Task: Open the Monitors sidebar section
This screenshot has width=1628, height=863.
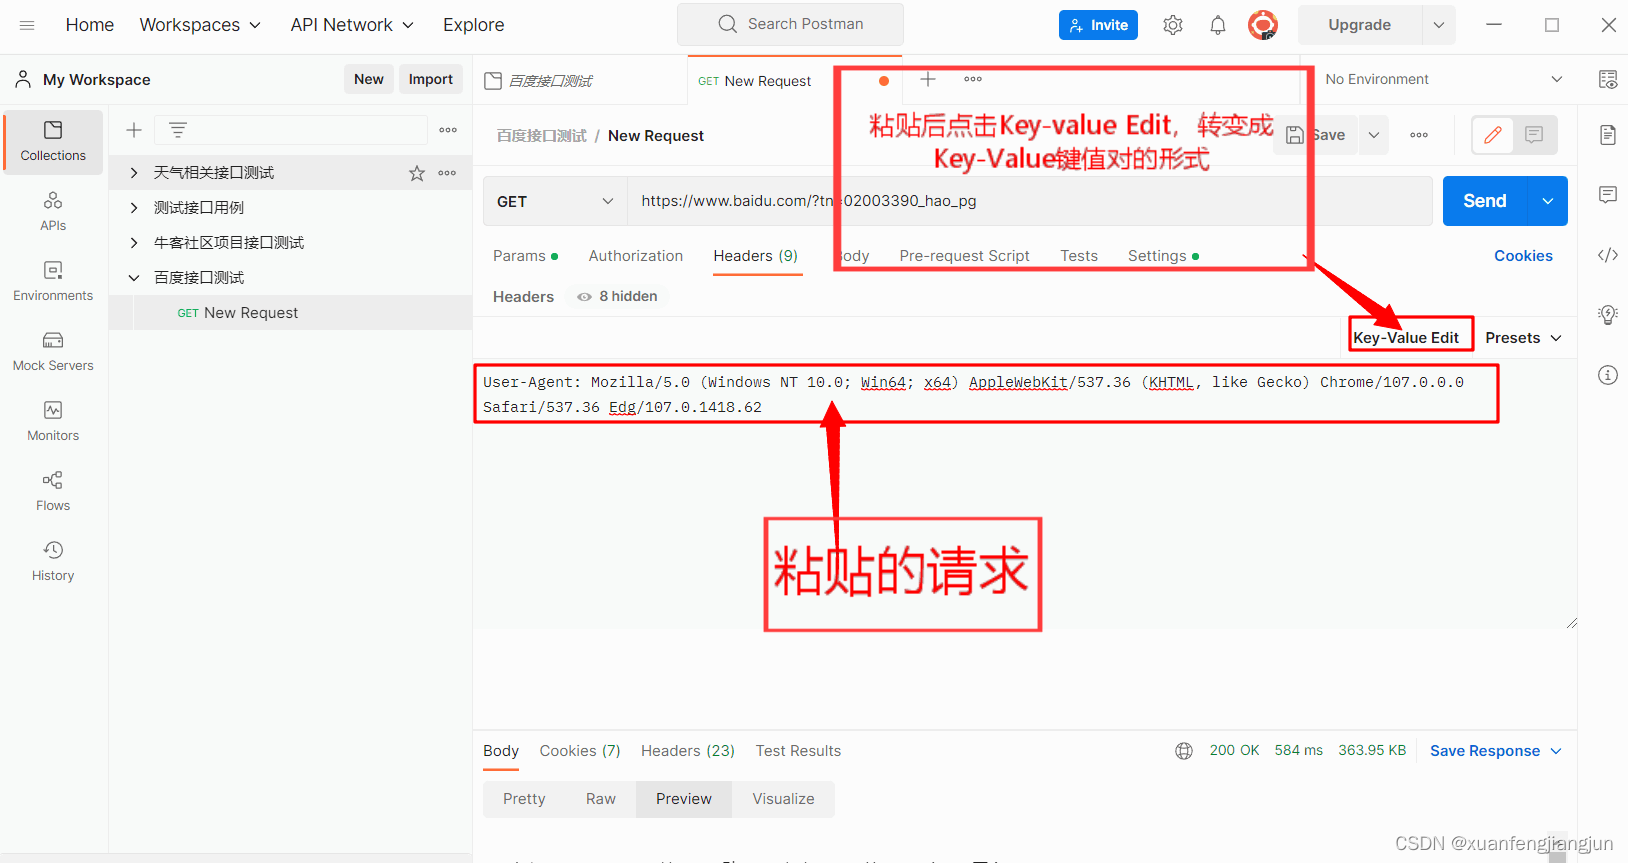Action: [x=53, y=422]
